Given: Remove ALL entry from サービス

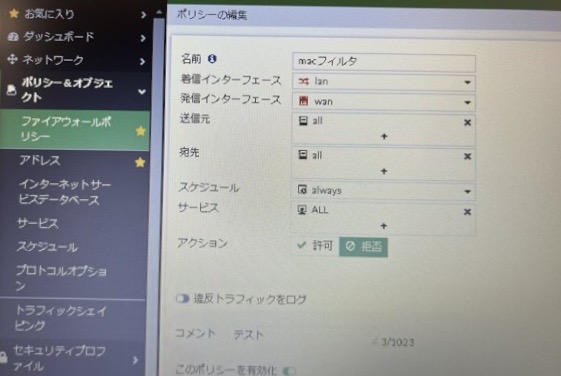Looking at the screenshot, I should click(x=467, y=212).
